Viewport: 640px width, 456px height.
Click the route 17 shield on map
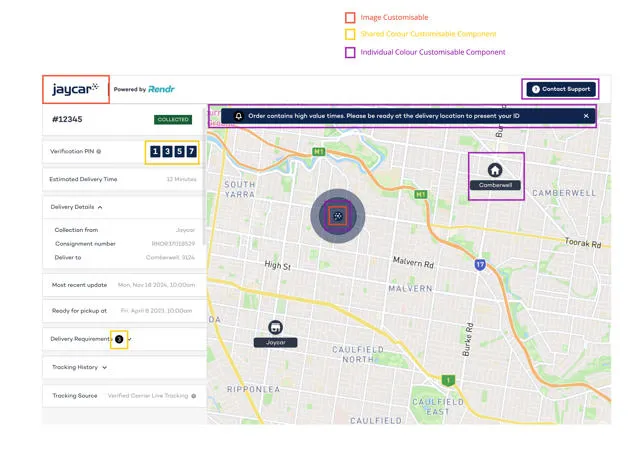pyautogui.click(x=480, y=265)
